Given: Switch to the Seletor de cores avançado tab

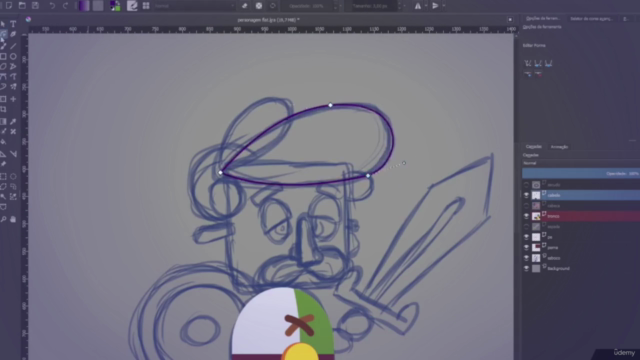Looking at the screenshot, I should point(591,18).
